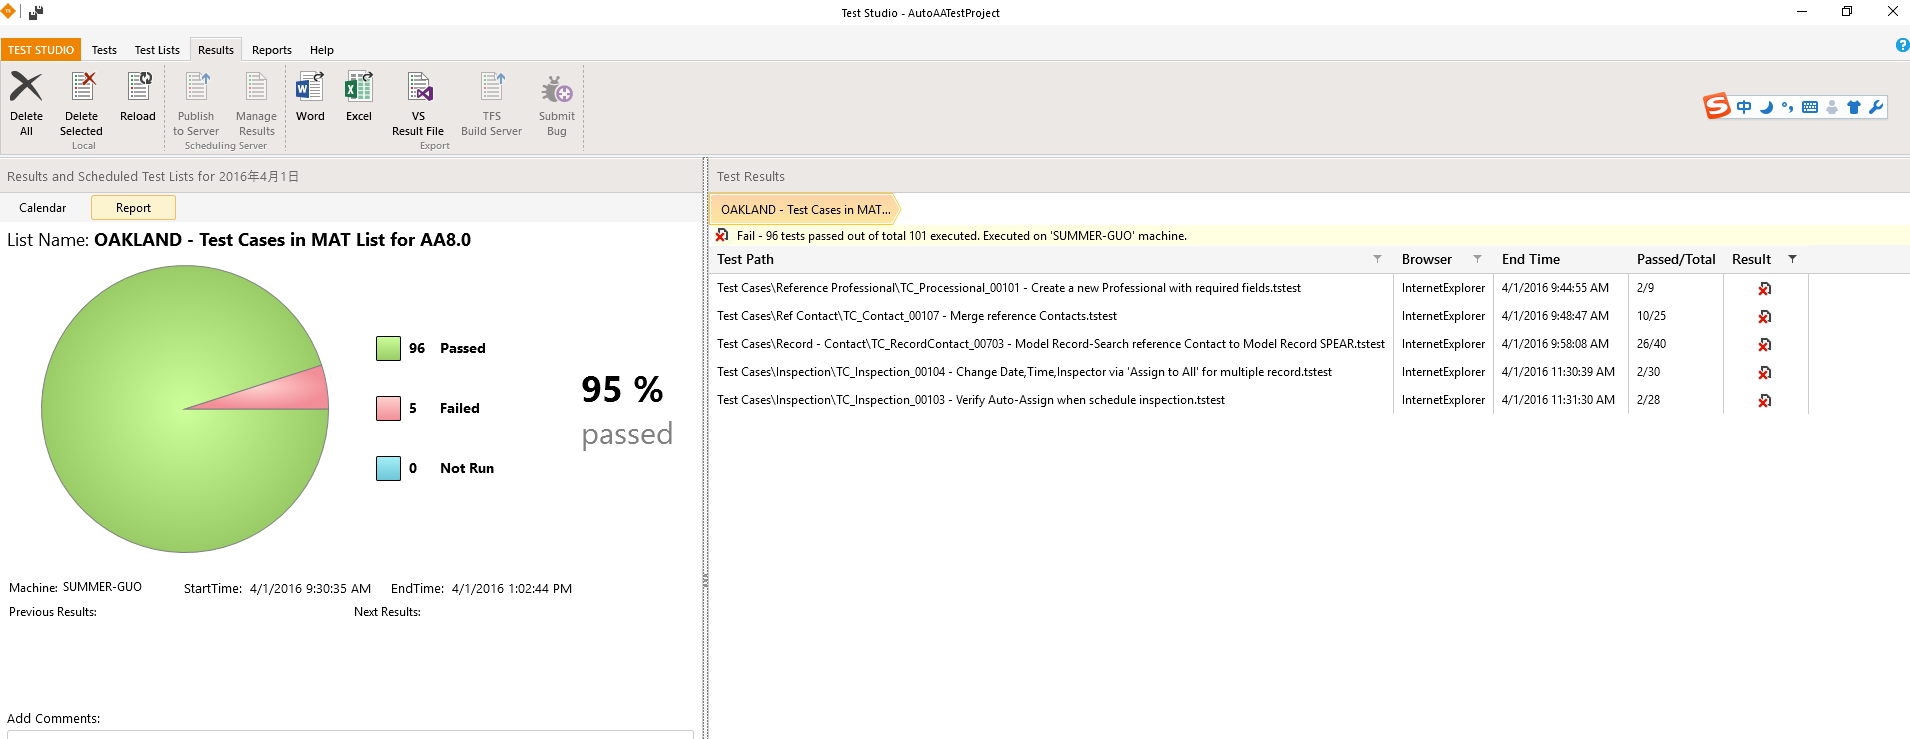The image size is (1910, 739).
Task: Open Manage Results on scheduling server
Action: click(256, 88)
